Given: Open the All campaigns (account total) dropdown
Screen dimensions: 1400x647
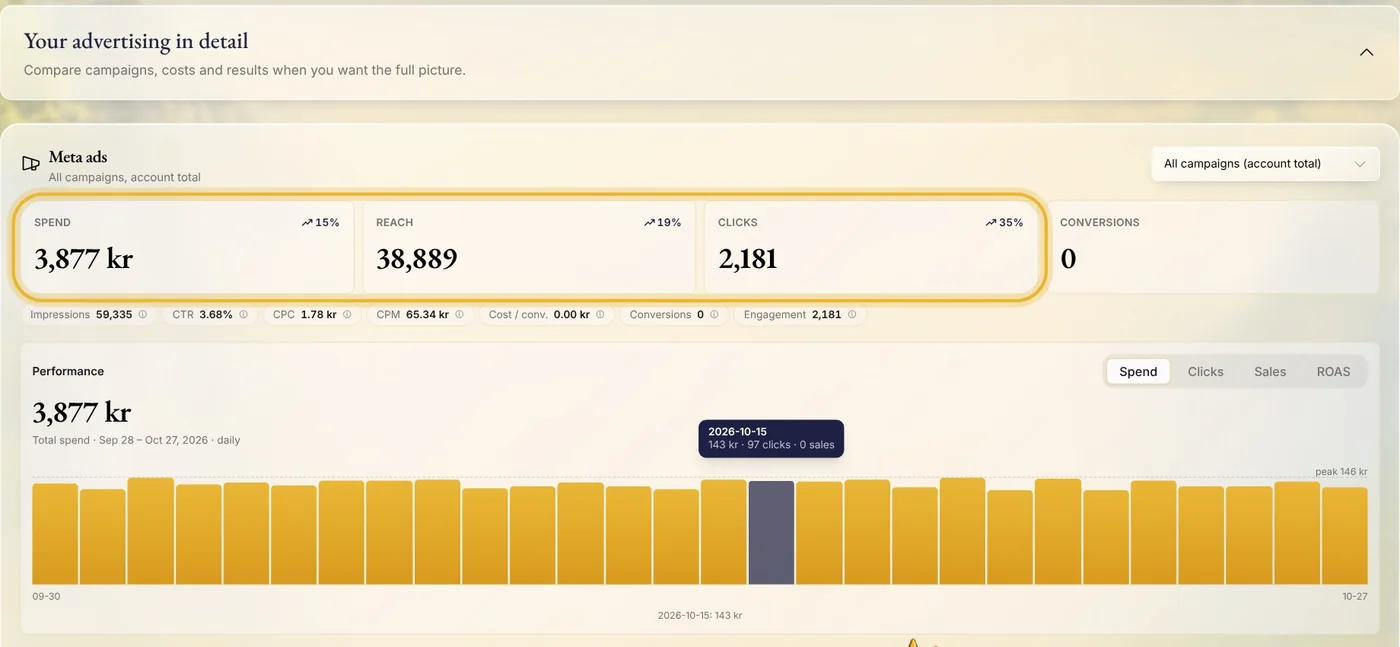Looking at the screenshot, I should [1265, 164].
